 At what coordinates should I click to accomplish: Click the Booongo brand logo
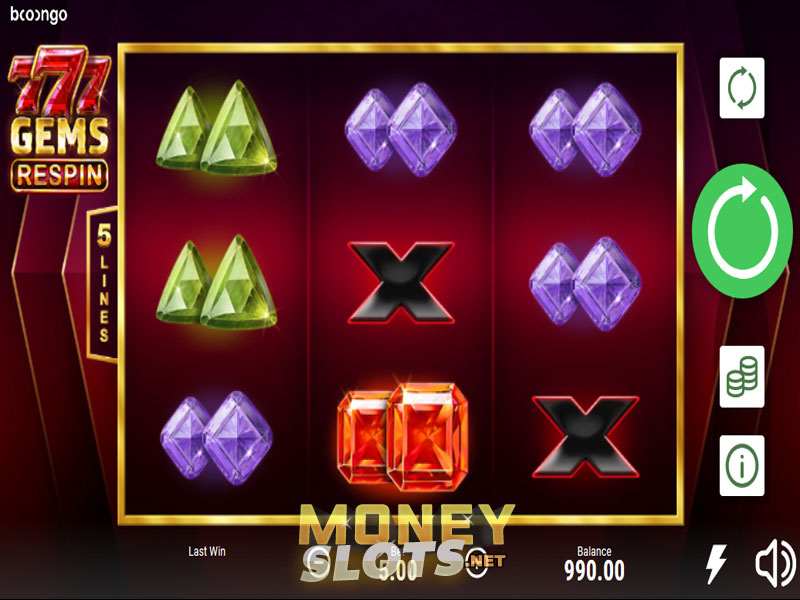pos(39,14)
